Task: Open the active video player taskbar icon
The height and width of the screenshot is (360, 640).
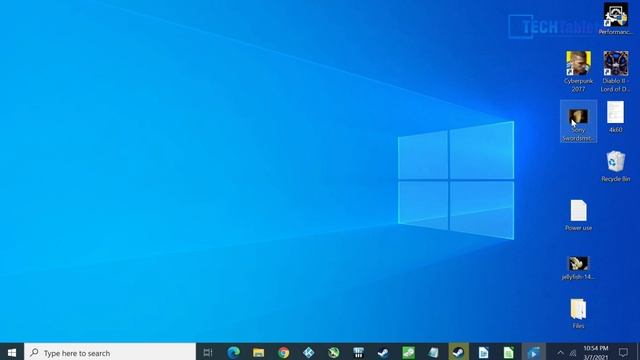Action: tap(533, 352)
